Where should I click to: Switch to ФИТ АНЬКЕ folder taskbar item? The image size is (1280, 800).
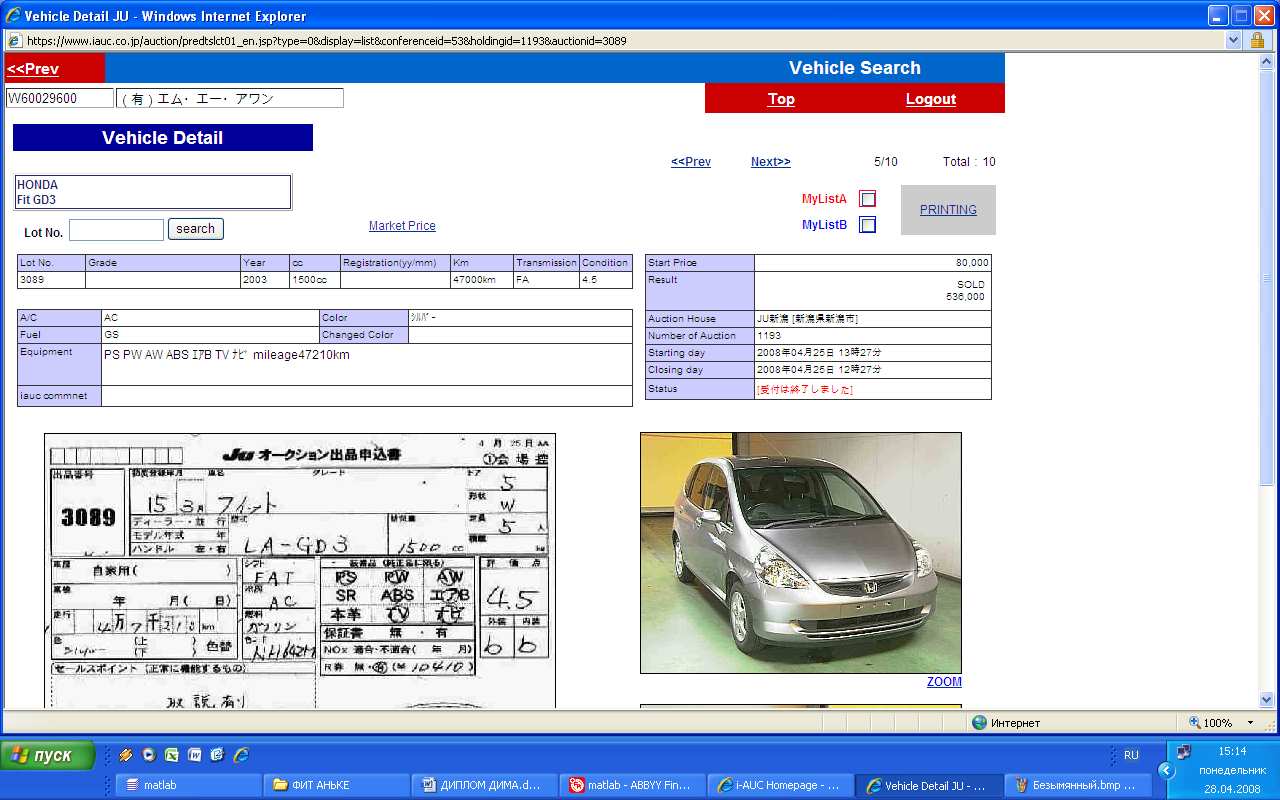point(337,786)
